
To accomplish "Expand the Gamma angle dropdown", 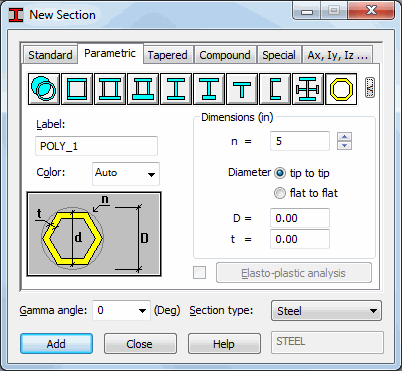I will point(121,310).
